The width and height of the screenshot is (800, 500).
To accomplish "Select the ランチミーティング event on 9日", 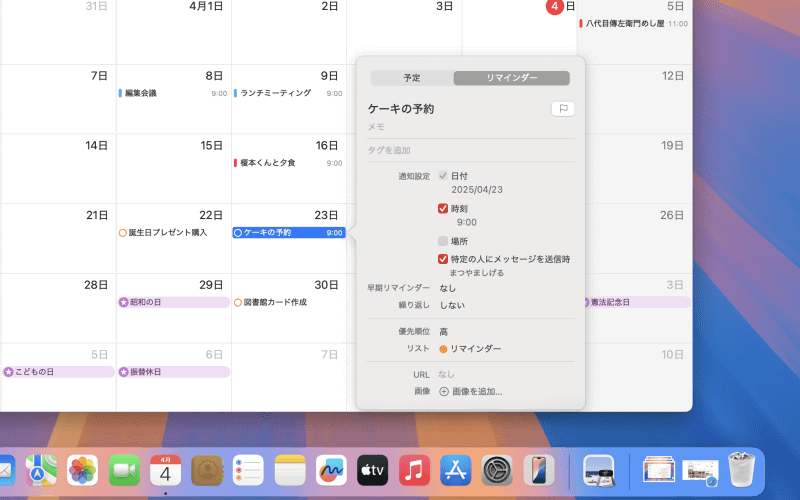I will pyautogui.click(x=288, y=93).
